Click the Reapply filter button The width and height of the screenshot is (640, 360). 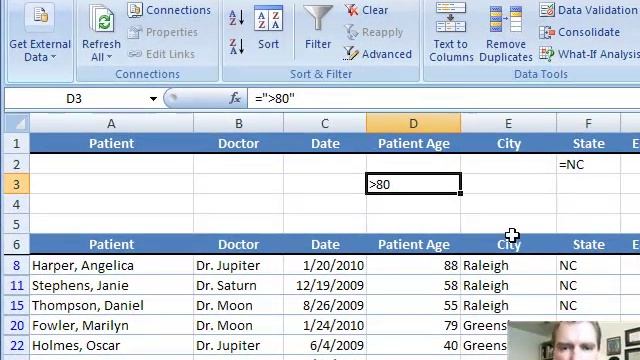[373, 32]
